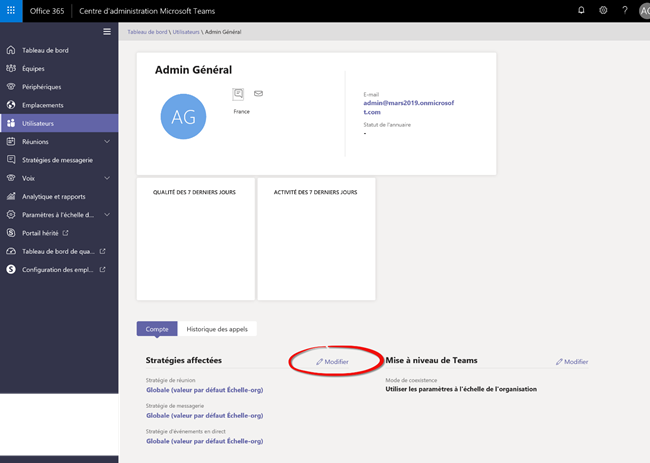Viewport: 650px width, 463px height.
Task: Click the France location label
Action: (x=242, y=112)
